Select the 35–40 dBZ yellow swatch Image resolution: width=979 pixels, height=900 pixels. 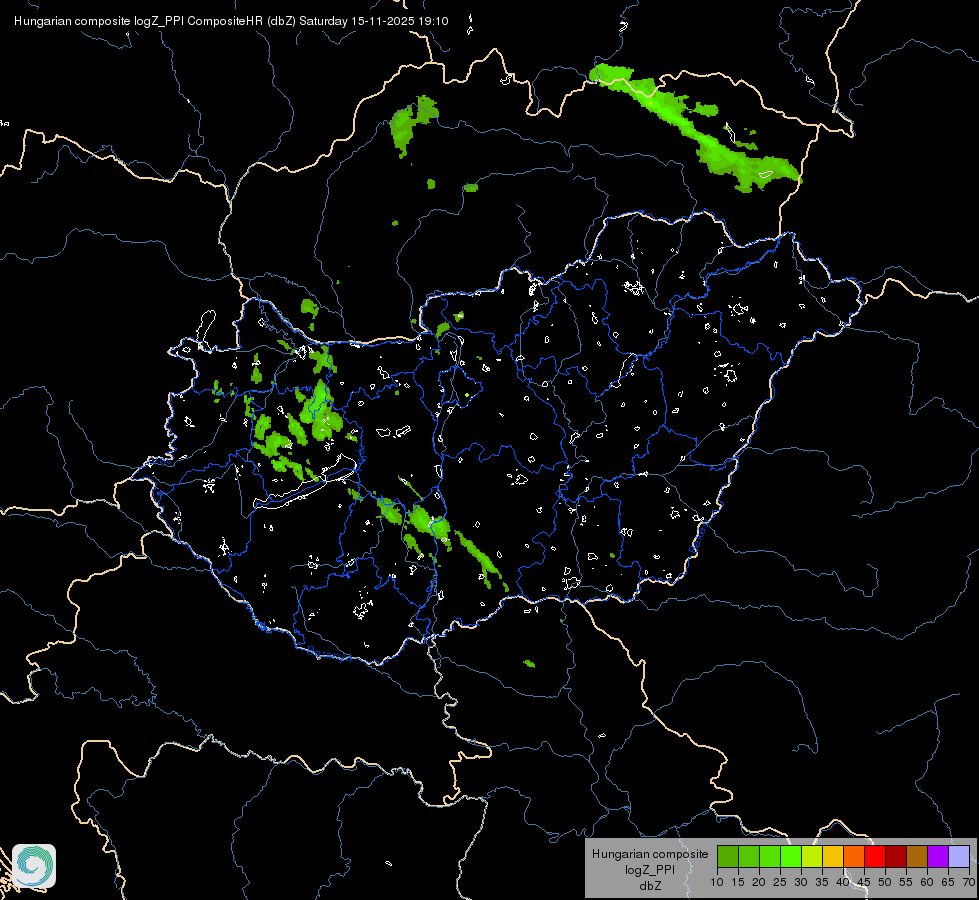pyautogui.click(x=833, y=856)
